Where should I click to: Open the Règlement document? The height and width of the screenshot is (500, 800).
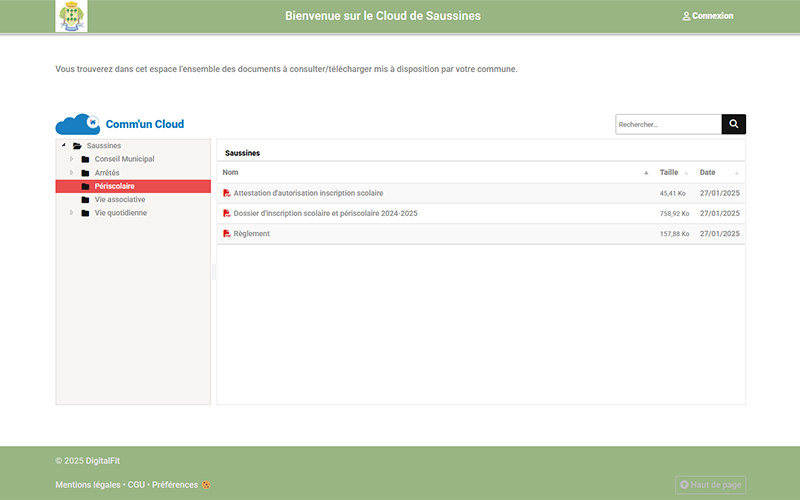[x=252, y=234]
